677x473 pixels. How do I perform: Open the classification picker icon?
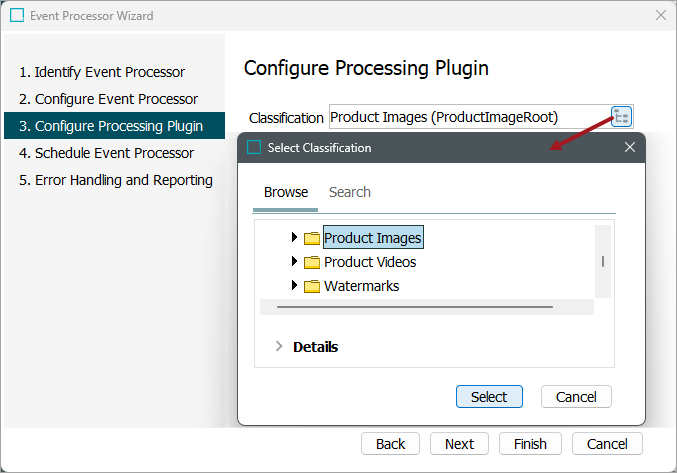point(622,117)
